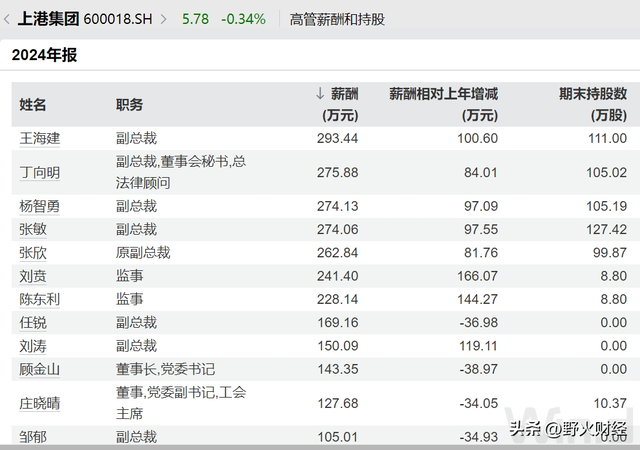Open executive profile 刘贲
Image resolution: width=640 pixels, height=450 pixels.
[x=33, y=276]
